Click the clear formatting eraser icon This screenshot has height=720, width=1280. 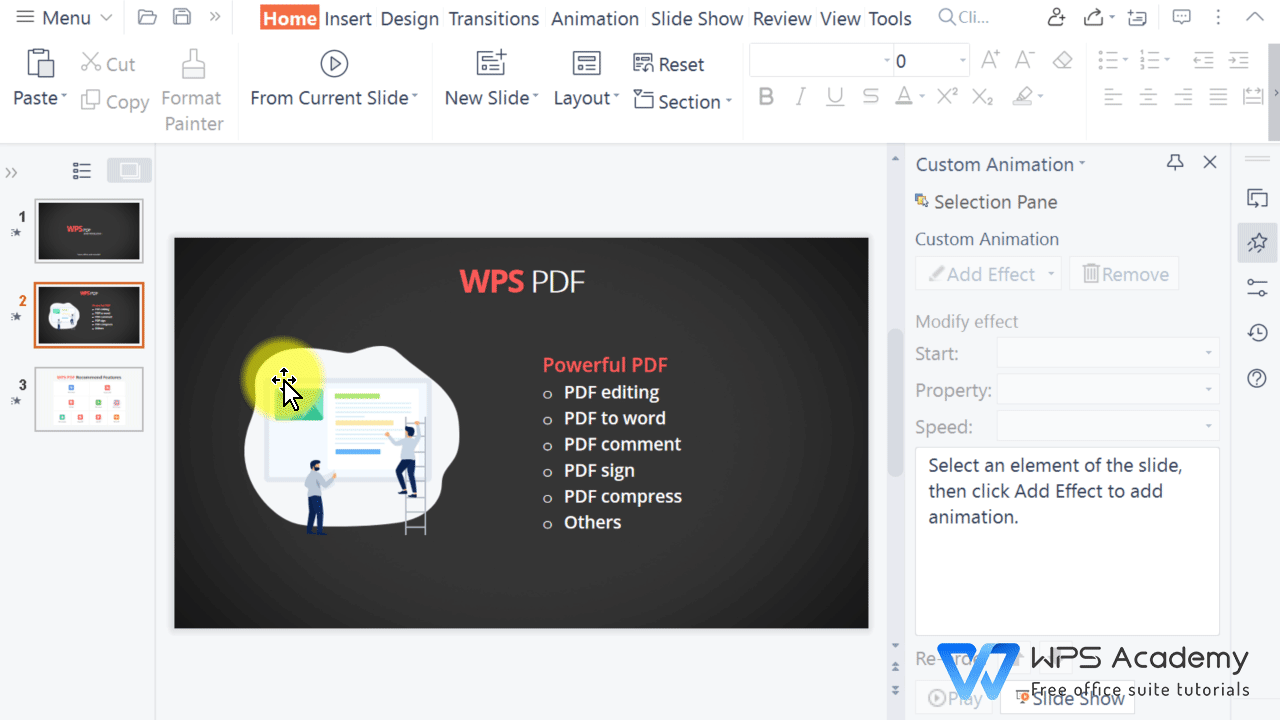[x=1063, y=60]
